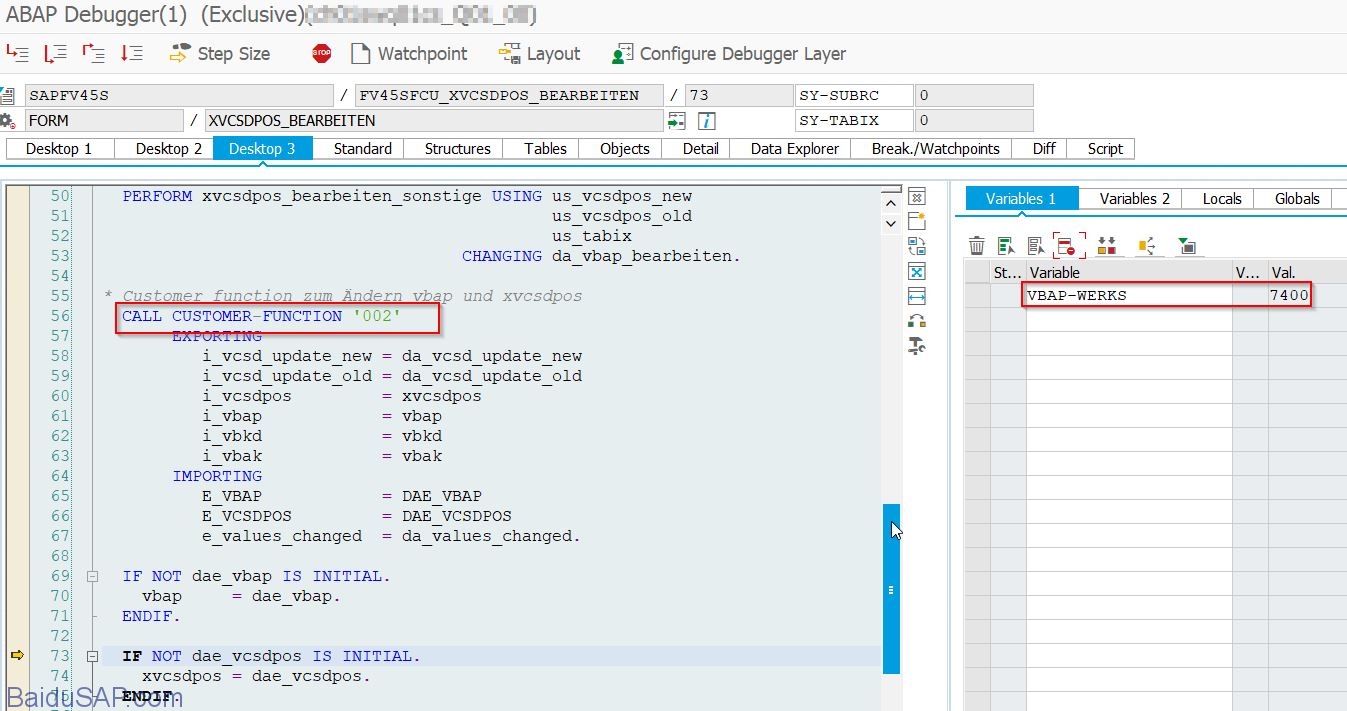Click the trash delete icon in Variables
The height and width of the screenshot is (711, 1347).
coord(977,246)
